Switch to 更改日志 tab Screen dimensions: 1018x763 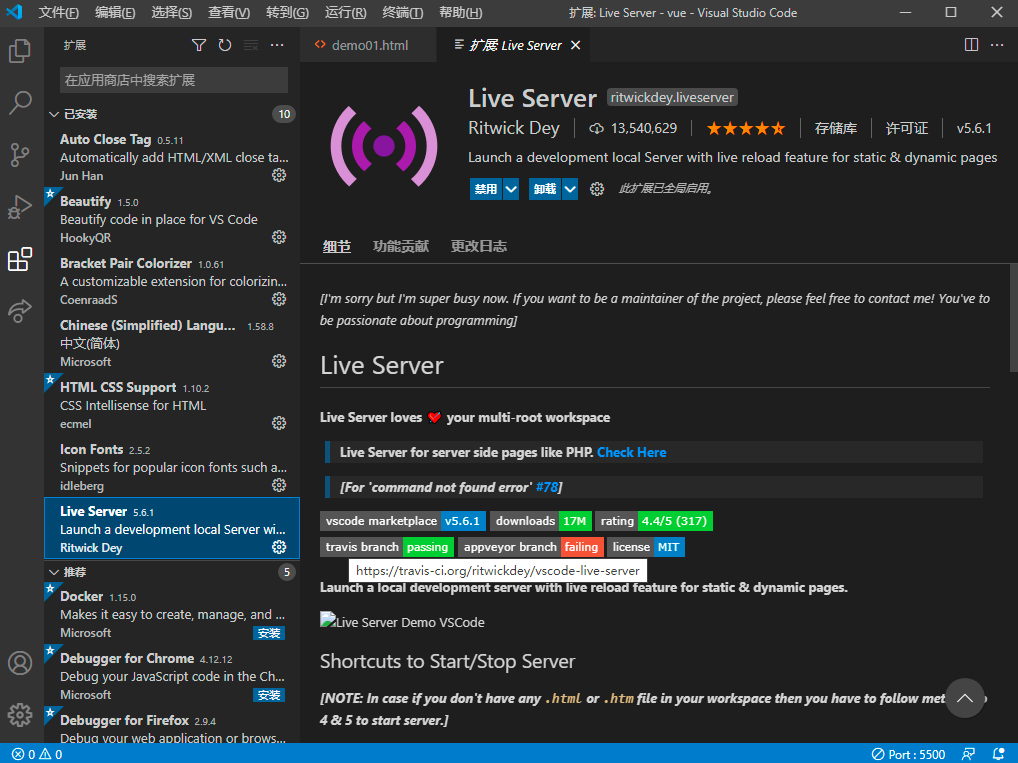[478, 246]
